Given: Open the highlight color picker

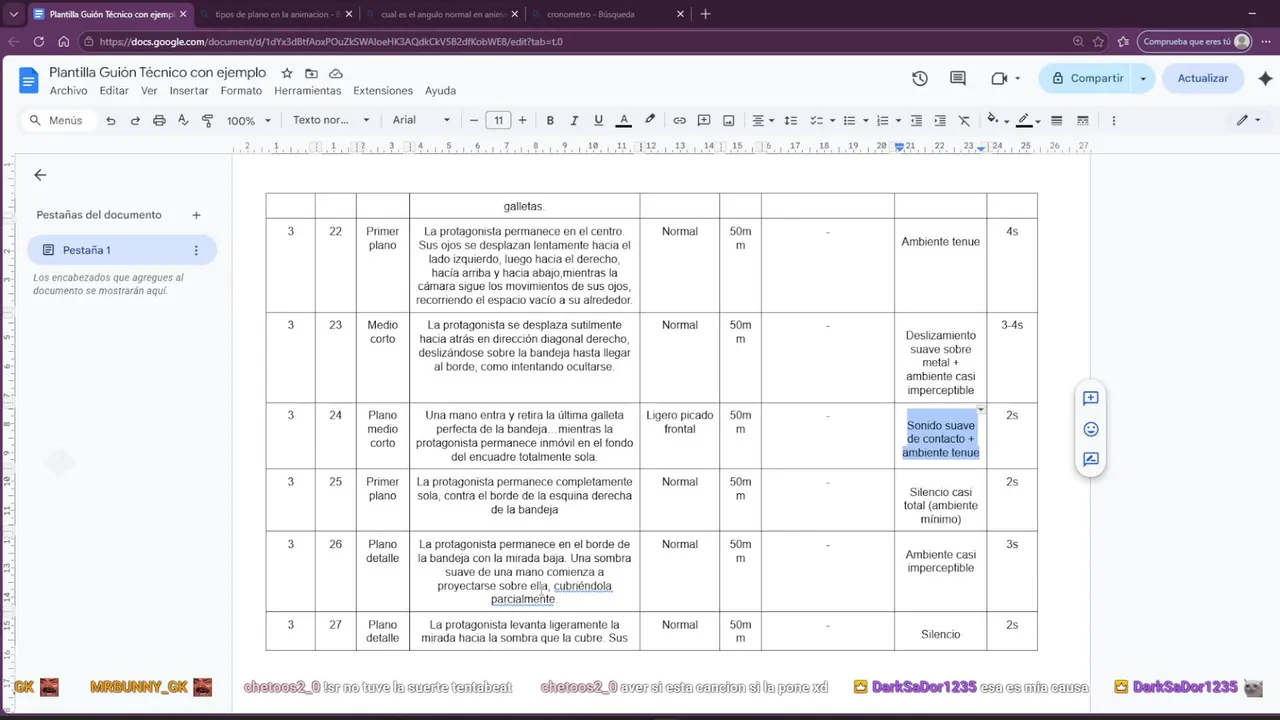Looking at the screenshot, I should coord(650,120).
